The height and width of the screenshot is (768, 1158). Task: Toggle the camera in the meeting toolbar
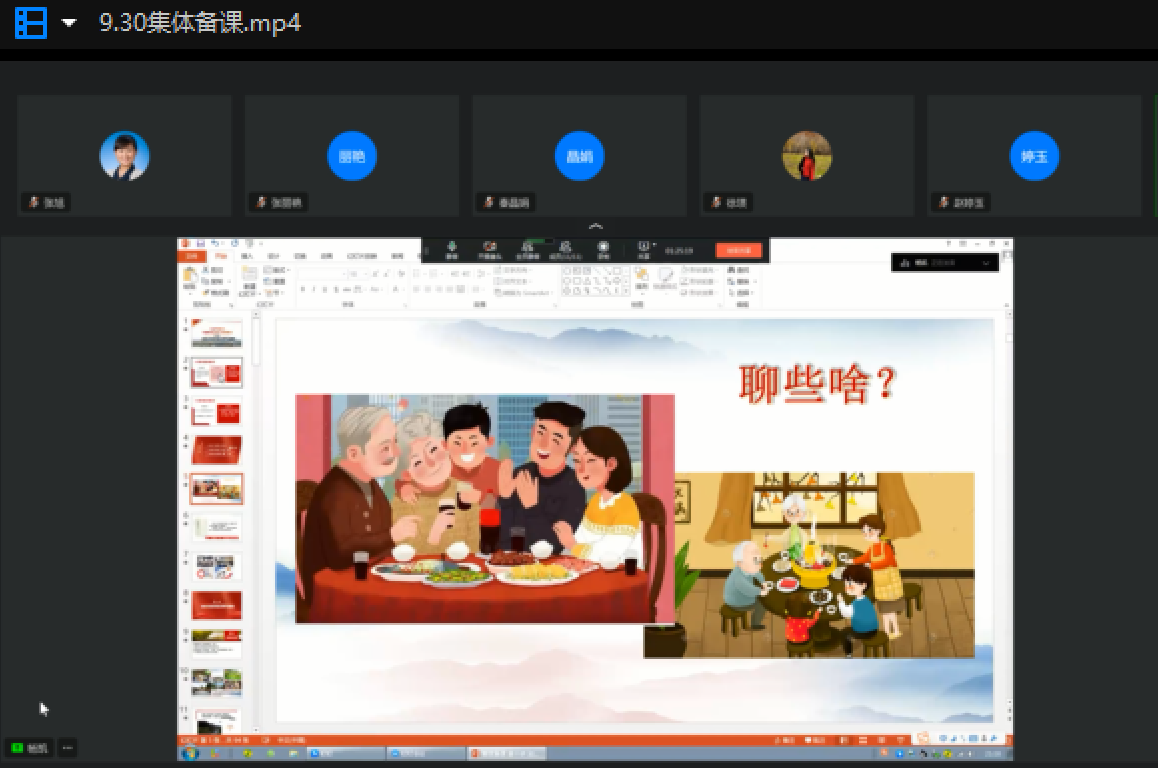490,249
